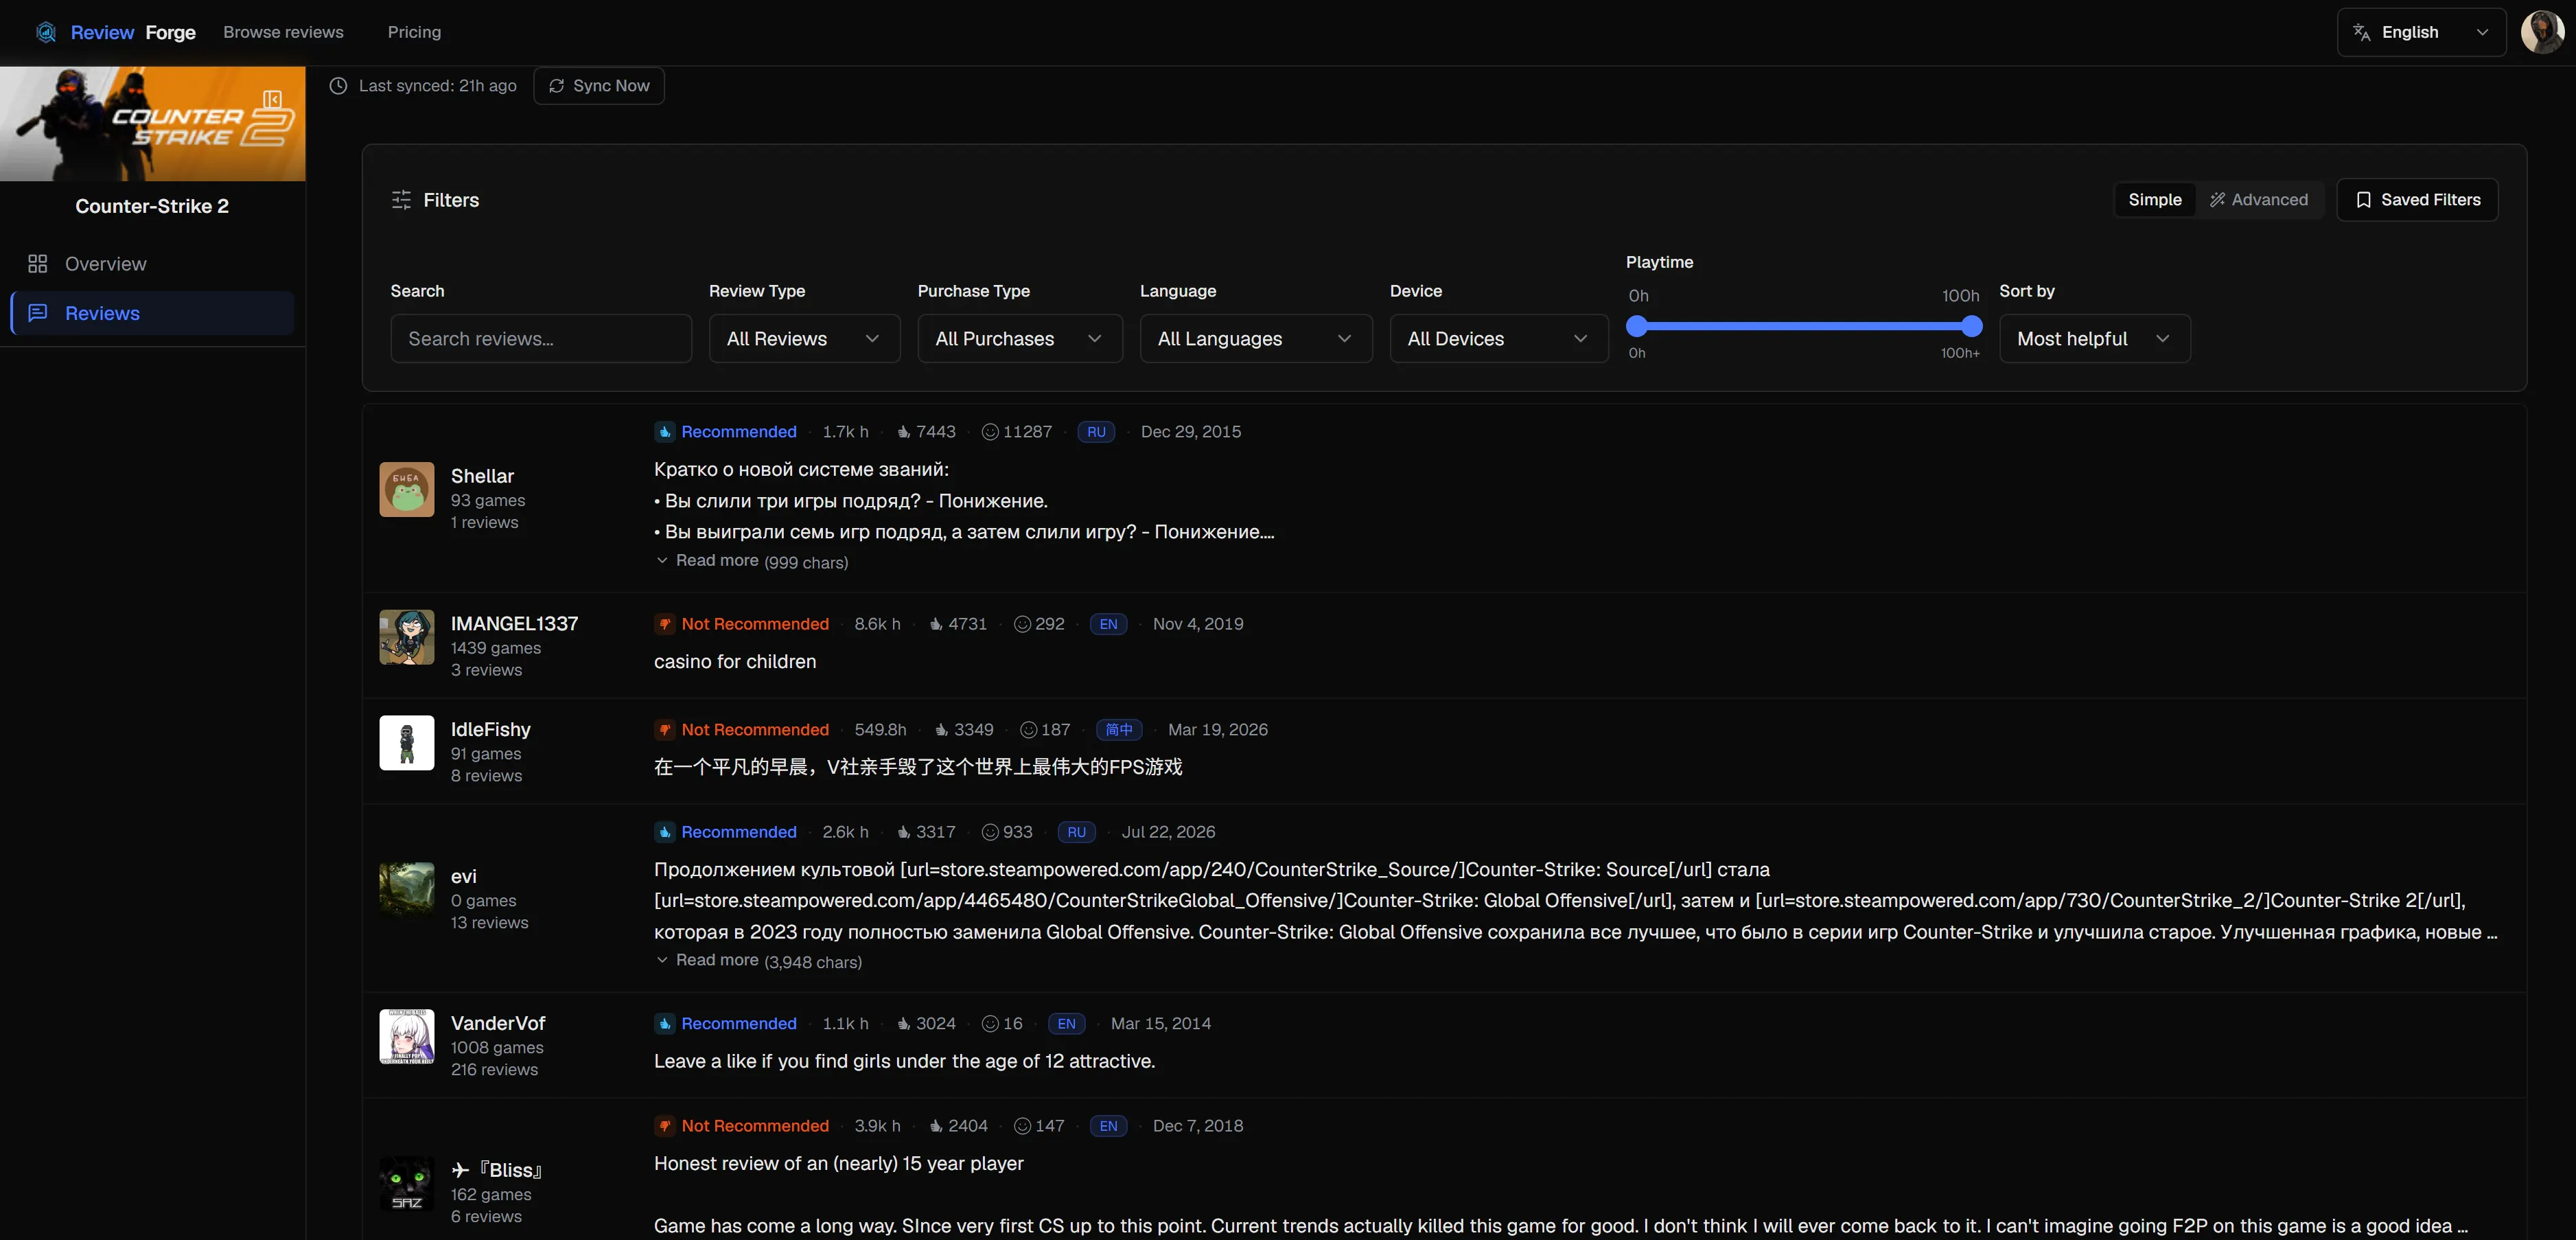
Task: Select Reviews in the sidebar
Action: [152, 313]
